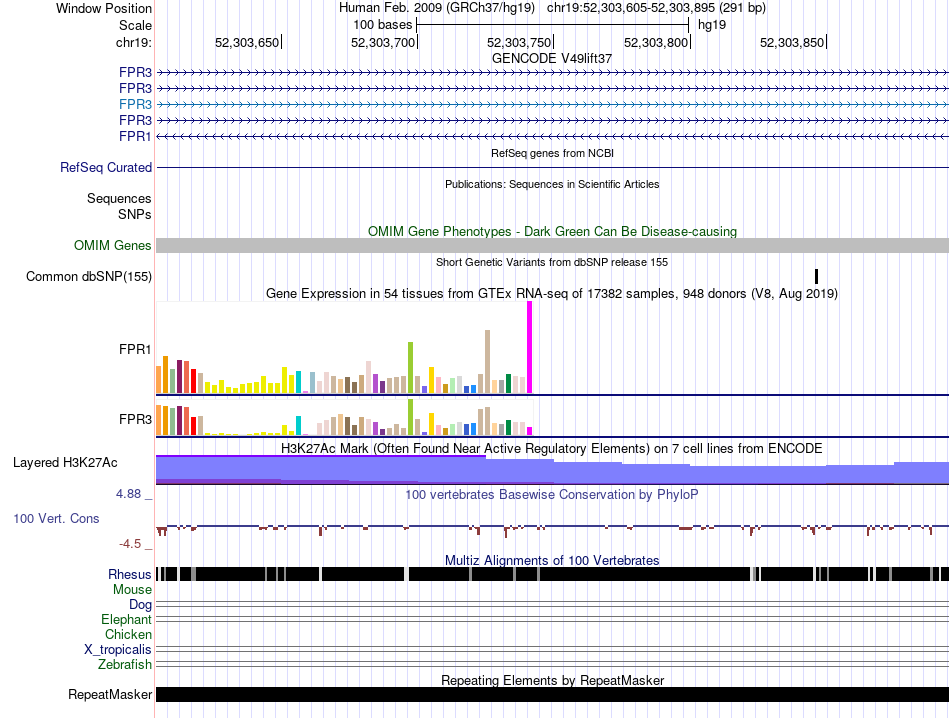This screenshot has height=718, width=950.
Task: Click the hg19 label next to the scale bar
Action: pos(712,25)
